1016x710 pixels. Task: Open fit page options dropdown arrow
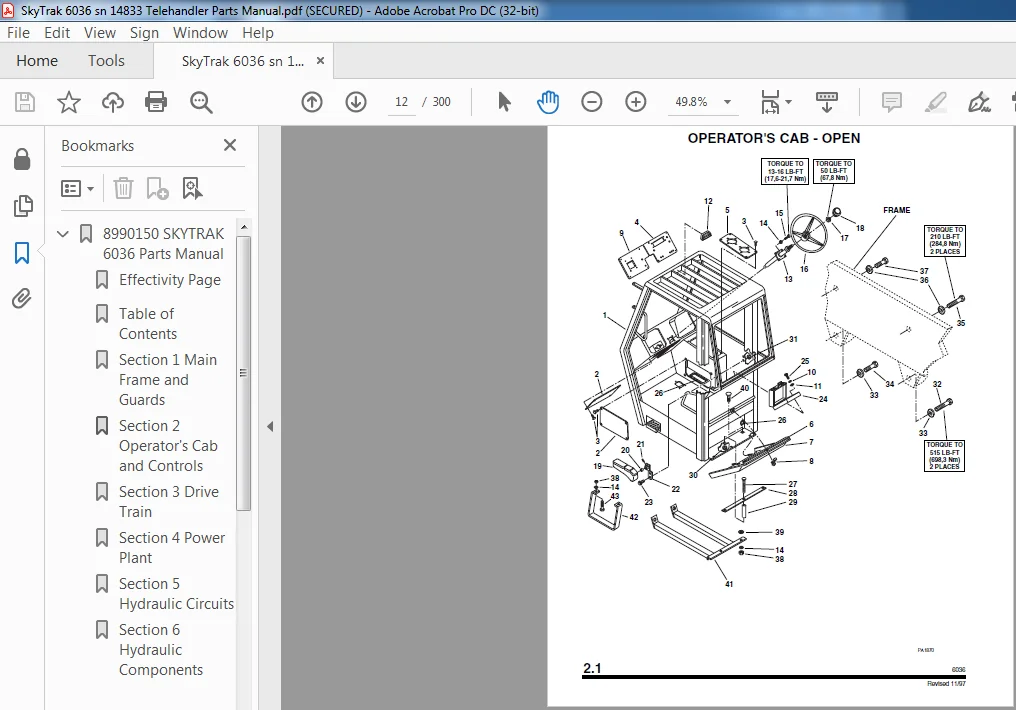(789, 102)
